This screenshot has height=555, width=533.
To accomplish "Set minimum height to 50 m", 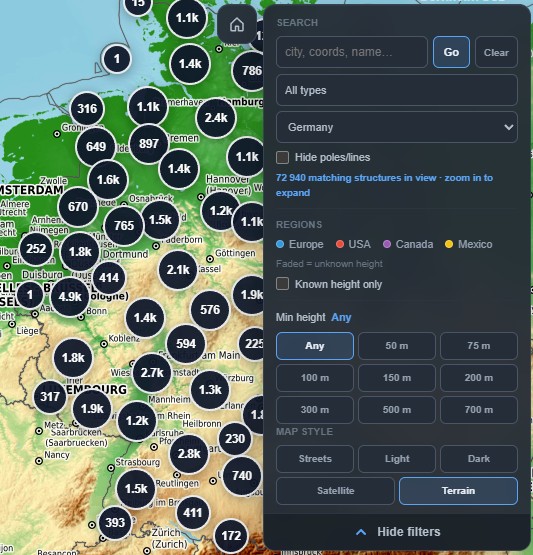I will click(x=397, y=346).
